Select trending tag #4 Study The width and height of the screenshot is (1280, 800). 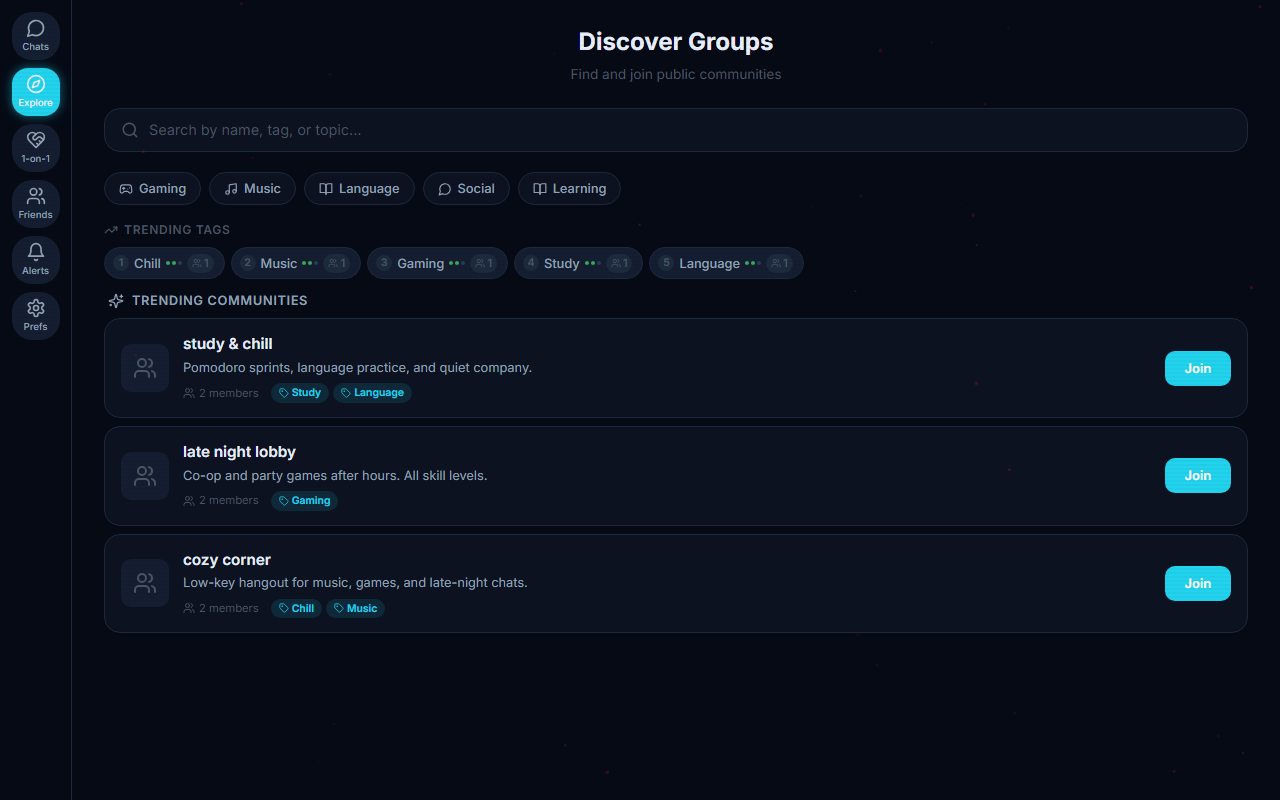point(578,263)
